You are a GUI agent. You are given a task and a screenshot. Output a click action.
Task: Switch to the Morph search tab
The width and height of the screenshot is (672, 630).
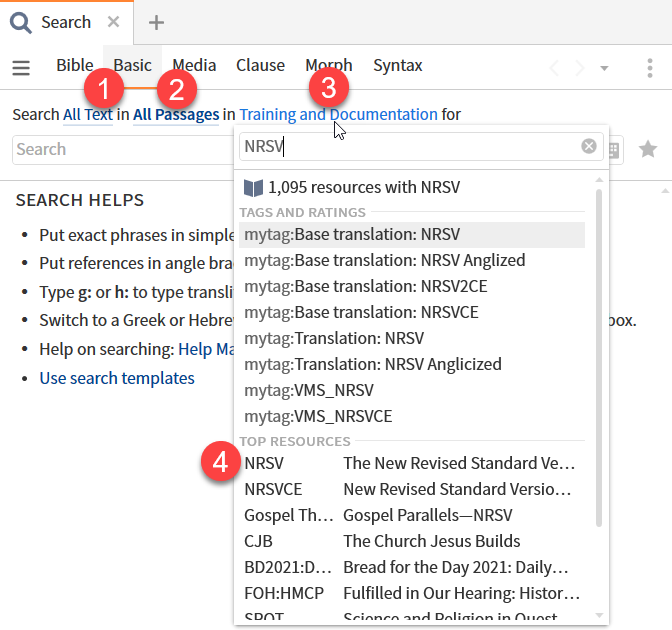pyautogui.click(x=329, y=65)
